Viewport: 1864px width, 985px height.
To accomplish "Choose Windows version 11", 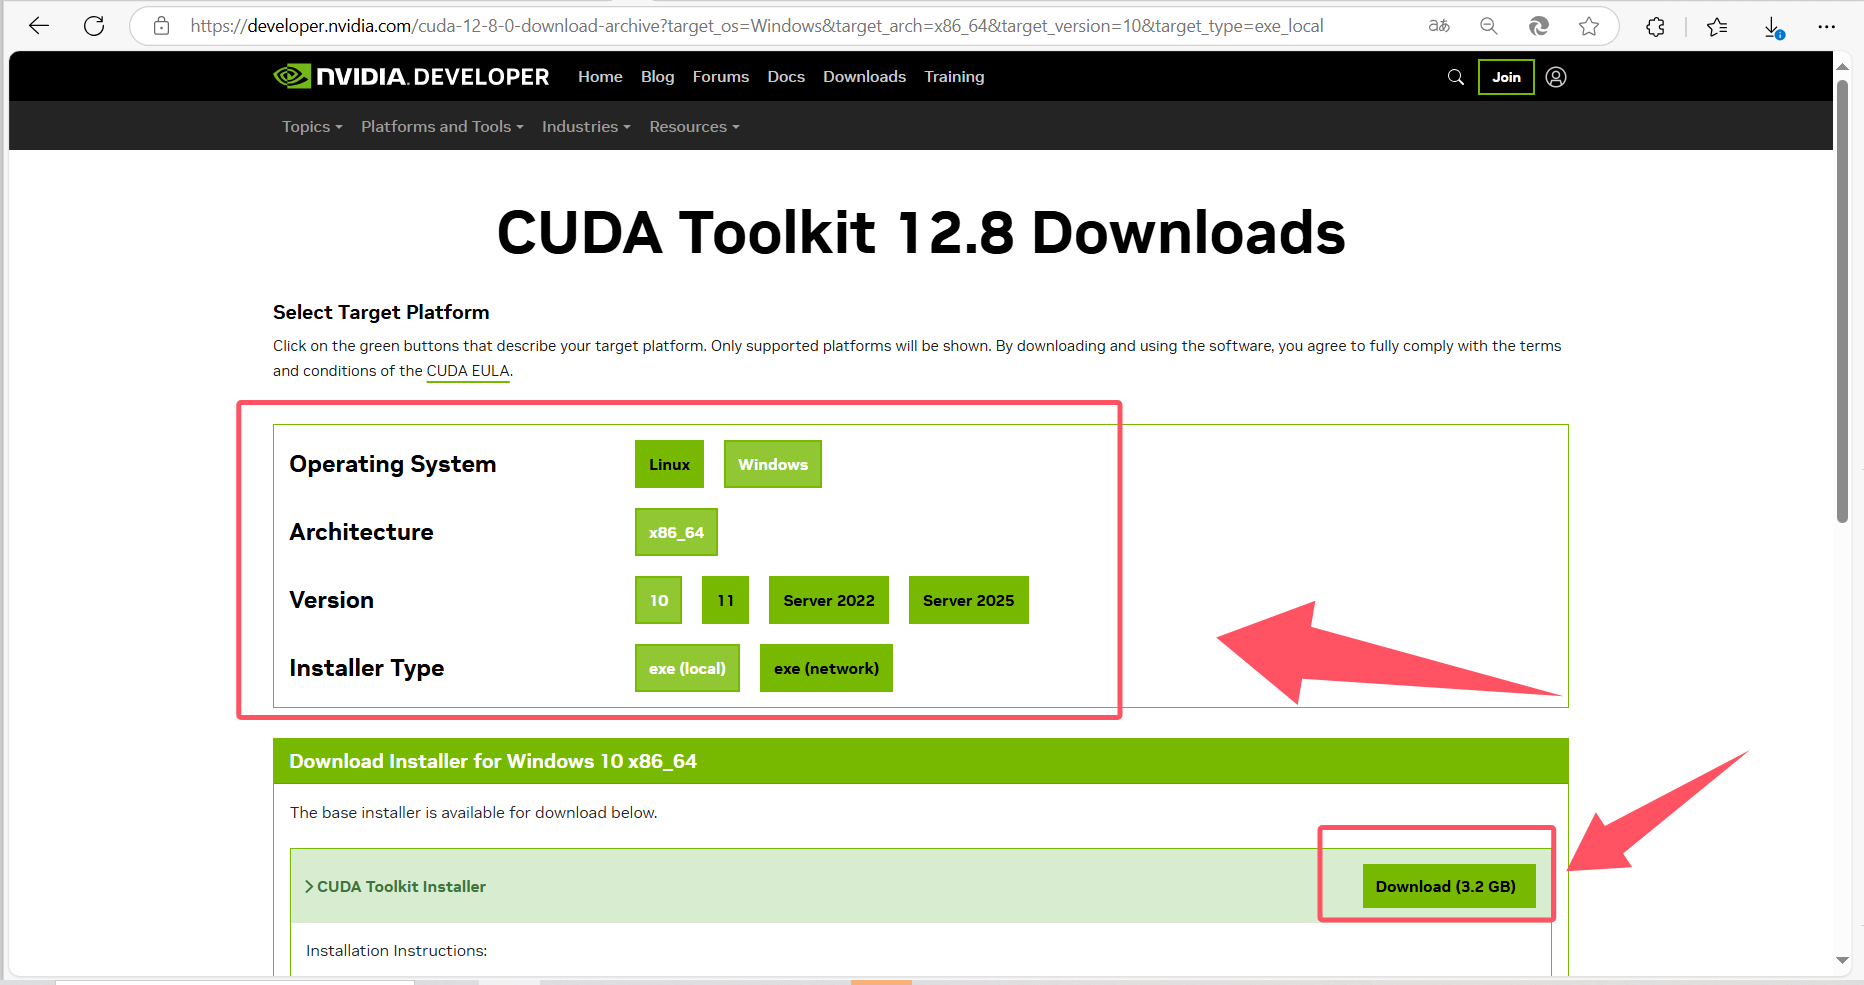I will click(726, 600).
